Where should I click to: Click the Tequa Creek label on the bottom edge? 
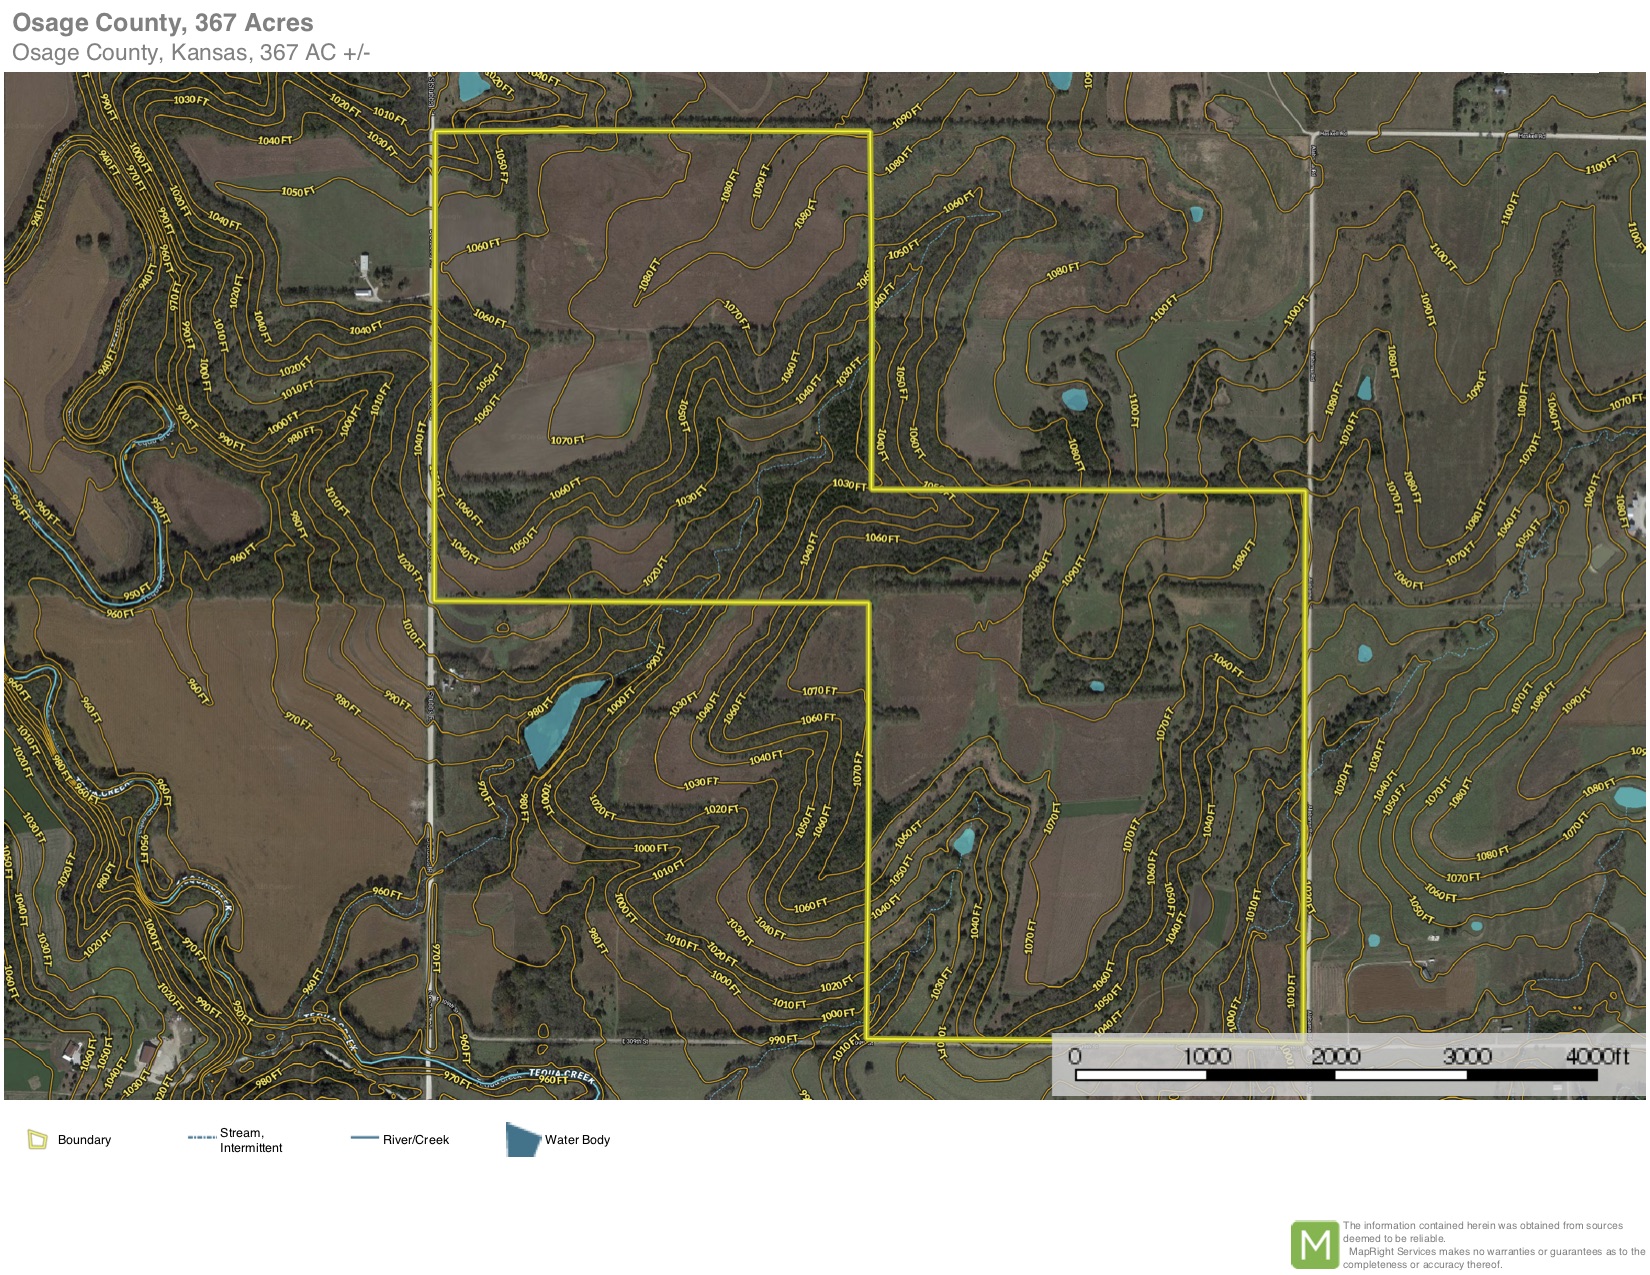(x=561, y=1074)
